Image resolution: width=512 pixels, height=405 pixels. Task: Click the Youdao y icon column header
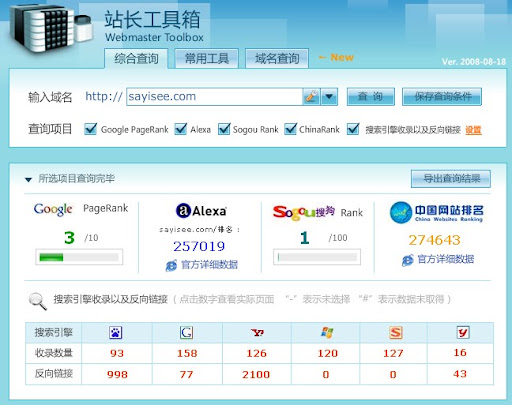click(463, 332)
